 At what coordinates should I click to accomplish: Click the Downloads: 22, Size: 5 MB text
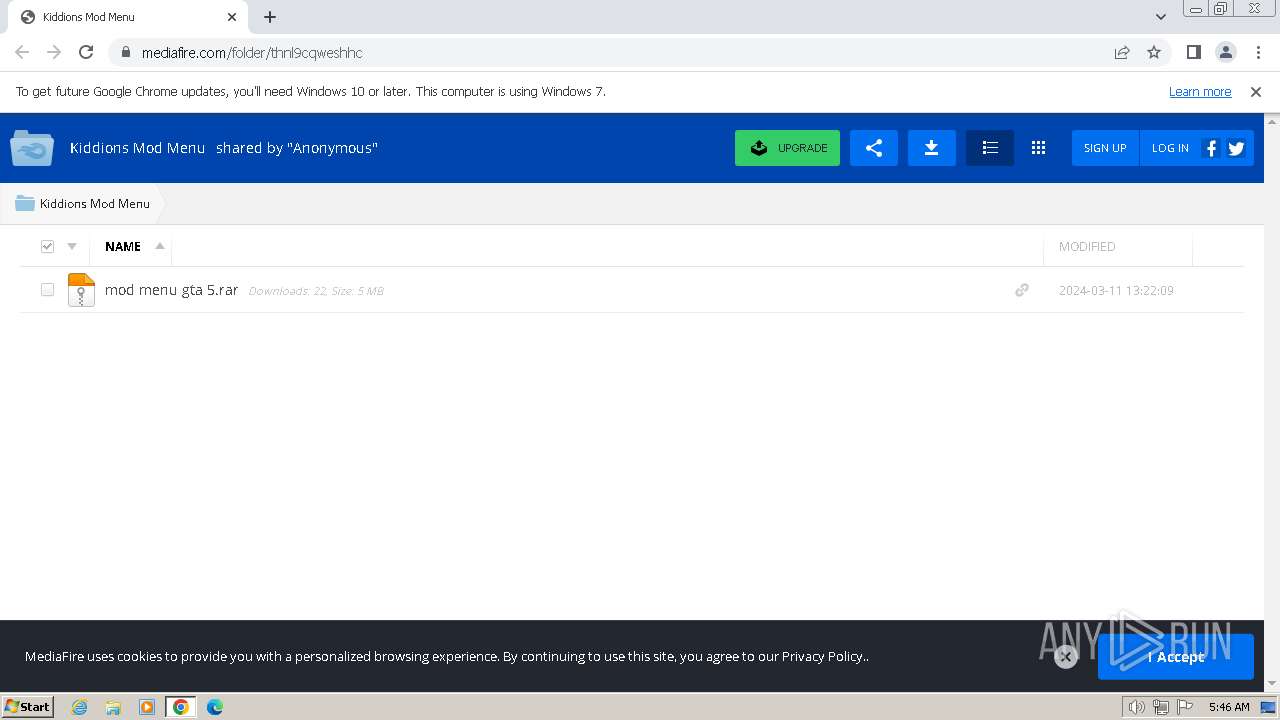click(316, 291)
